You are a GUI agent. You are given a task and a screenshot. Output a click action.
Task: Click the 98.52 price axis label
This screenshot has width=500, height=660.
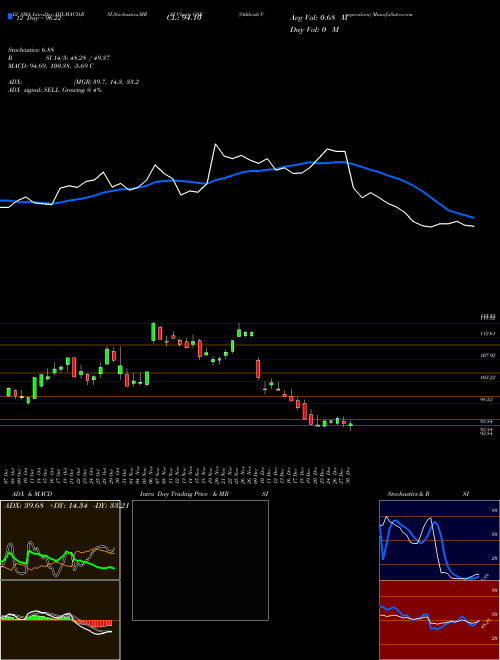click(x=487, y=399)
